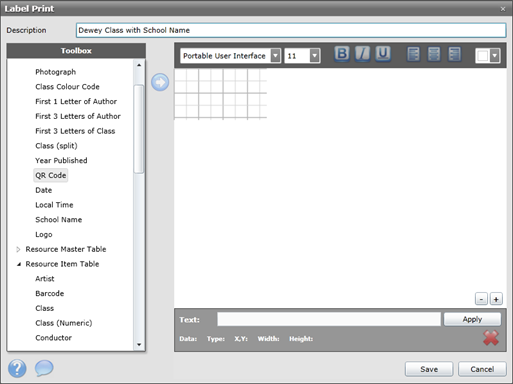Open the font size dropdown

click(x=315, y=56)
